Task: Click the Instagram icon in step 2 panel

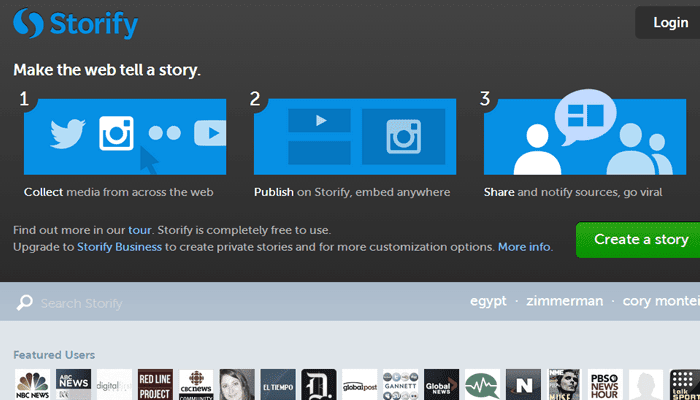Action: coord(404,137)
